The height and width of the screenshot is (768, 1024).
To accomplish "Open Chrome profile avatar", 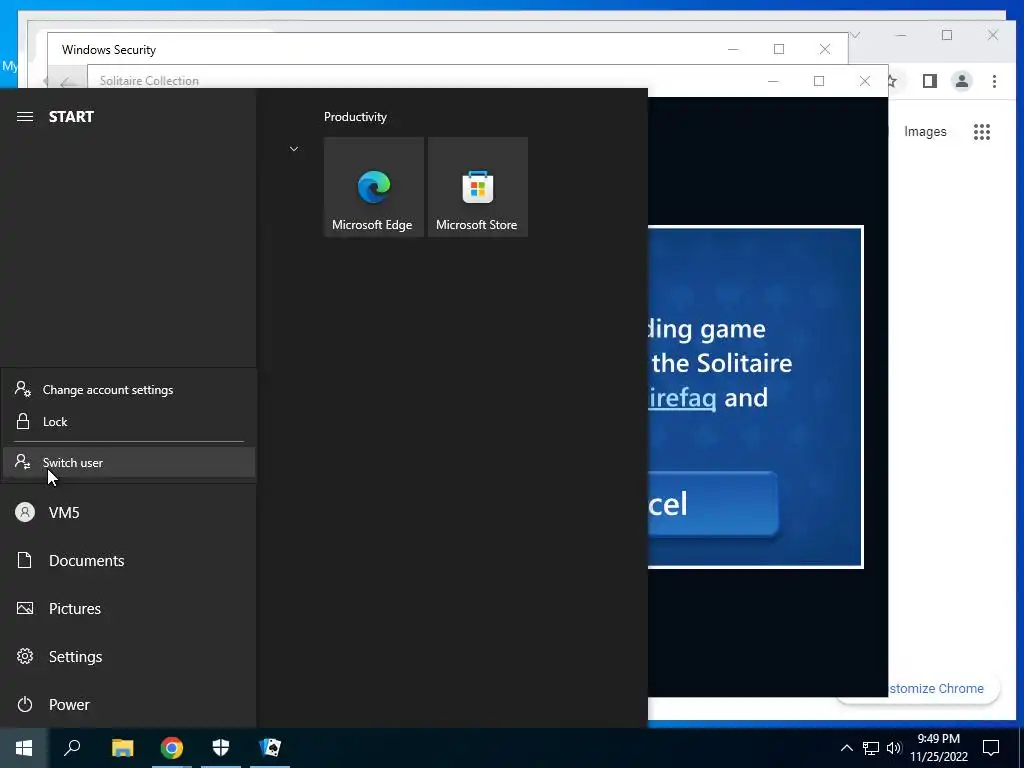I will click(962, 81).
